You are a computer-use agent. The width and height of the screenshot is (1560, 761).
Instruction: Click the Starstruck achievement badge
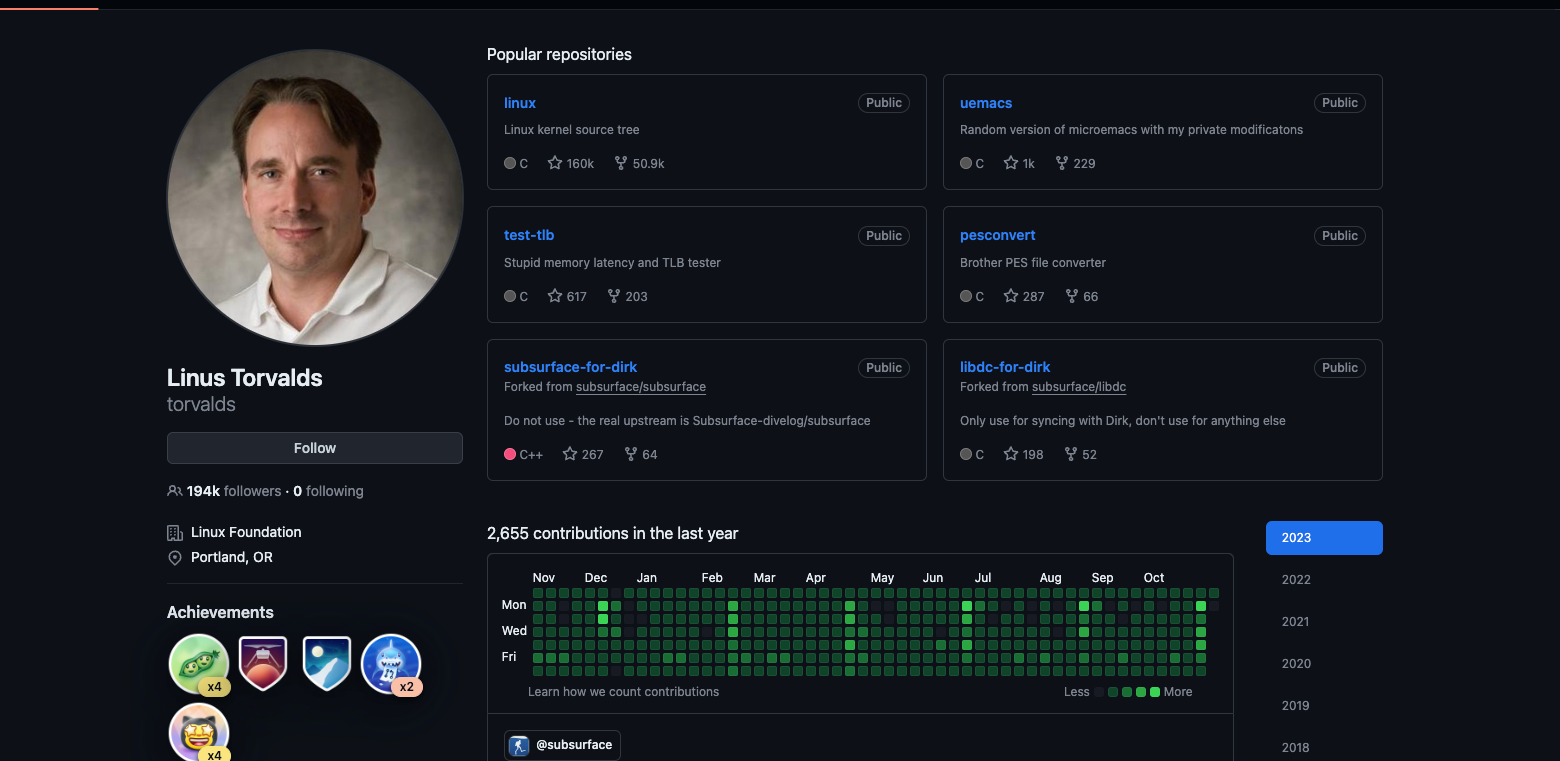coord(199,733)
